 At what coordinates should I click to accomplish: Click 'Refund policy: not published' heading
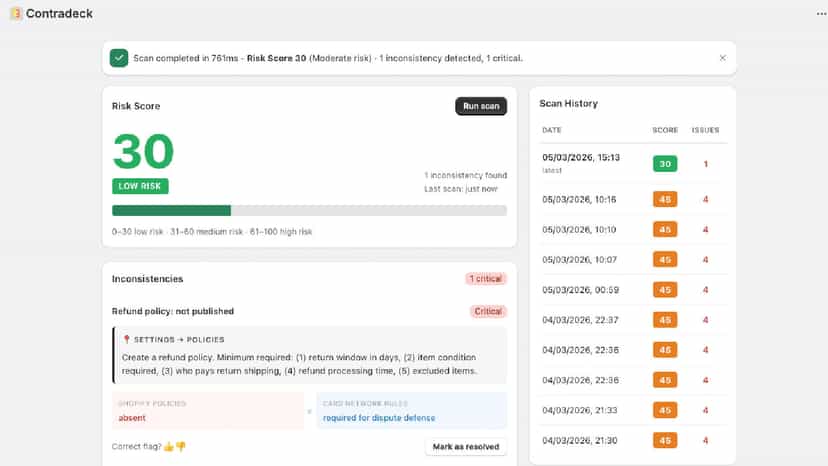[173, 311]
